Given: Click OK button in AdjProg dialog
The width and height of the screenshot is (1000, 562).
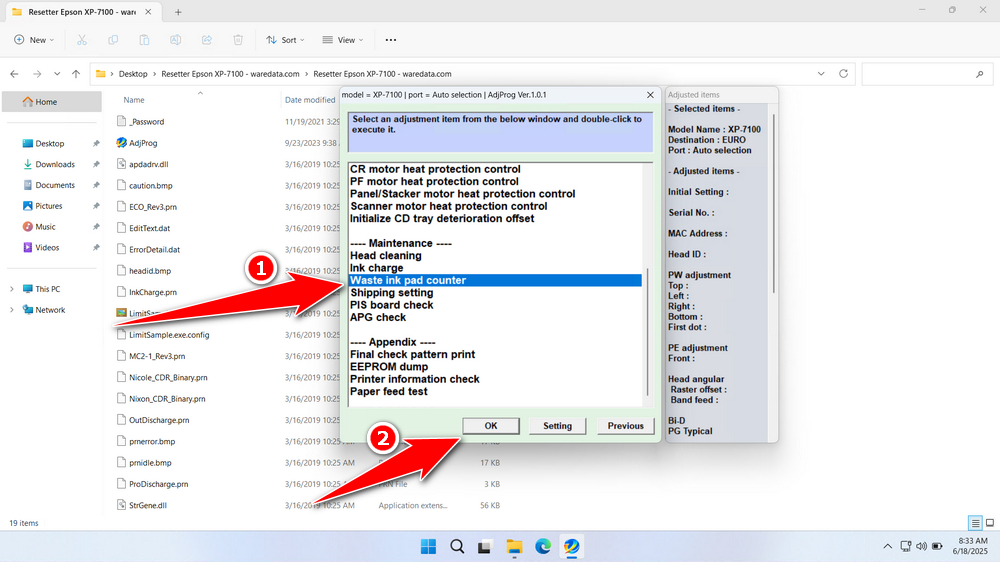Looking at the screenshot, I should click(x=491, y=425).
